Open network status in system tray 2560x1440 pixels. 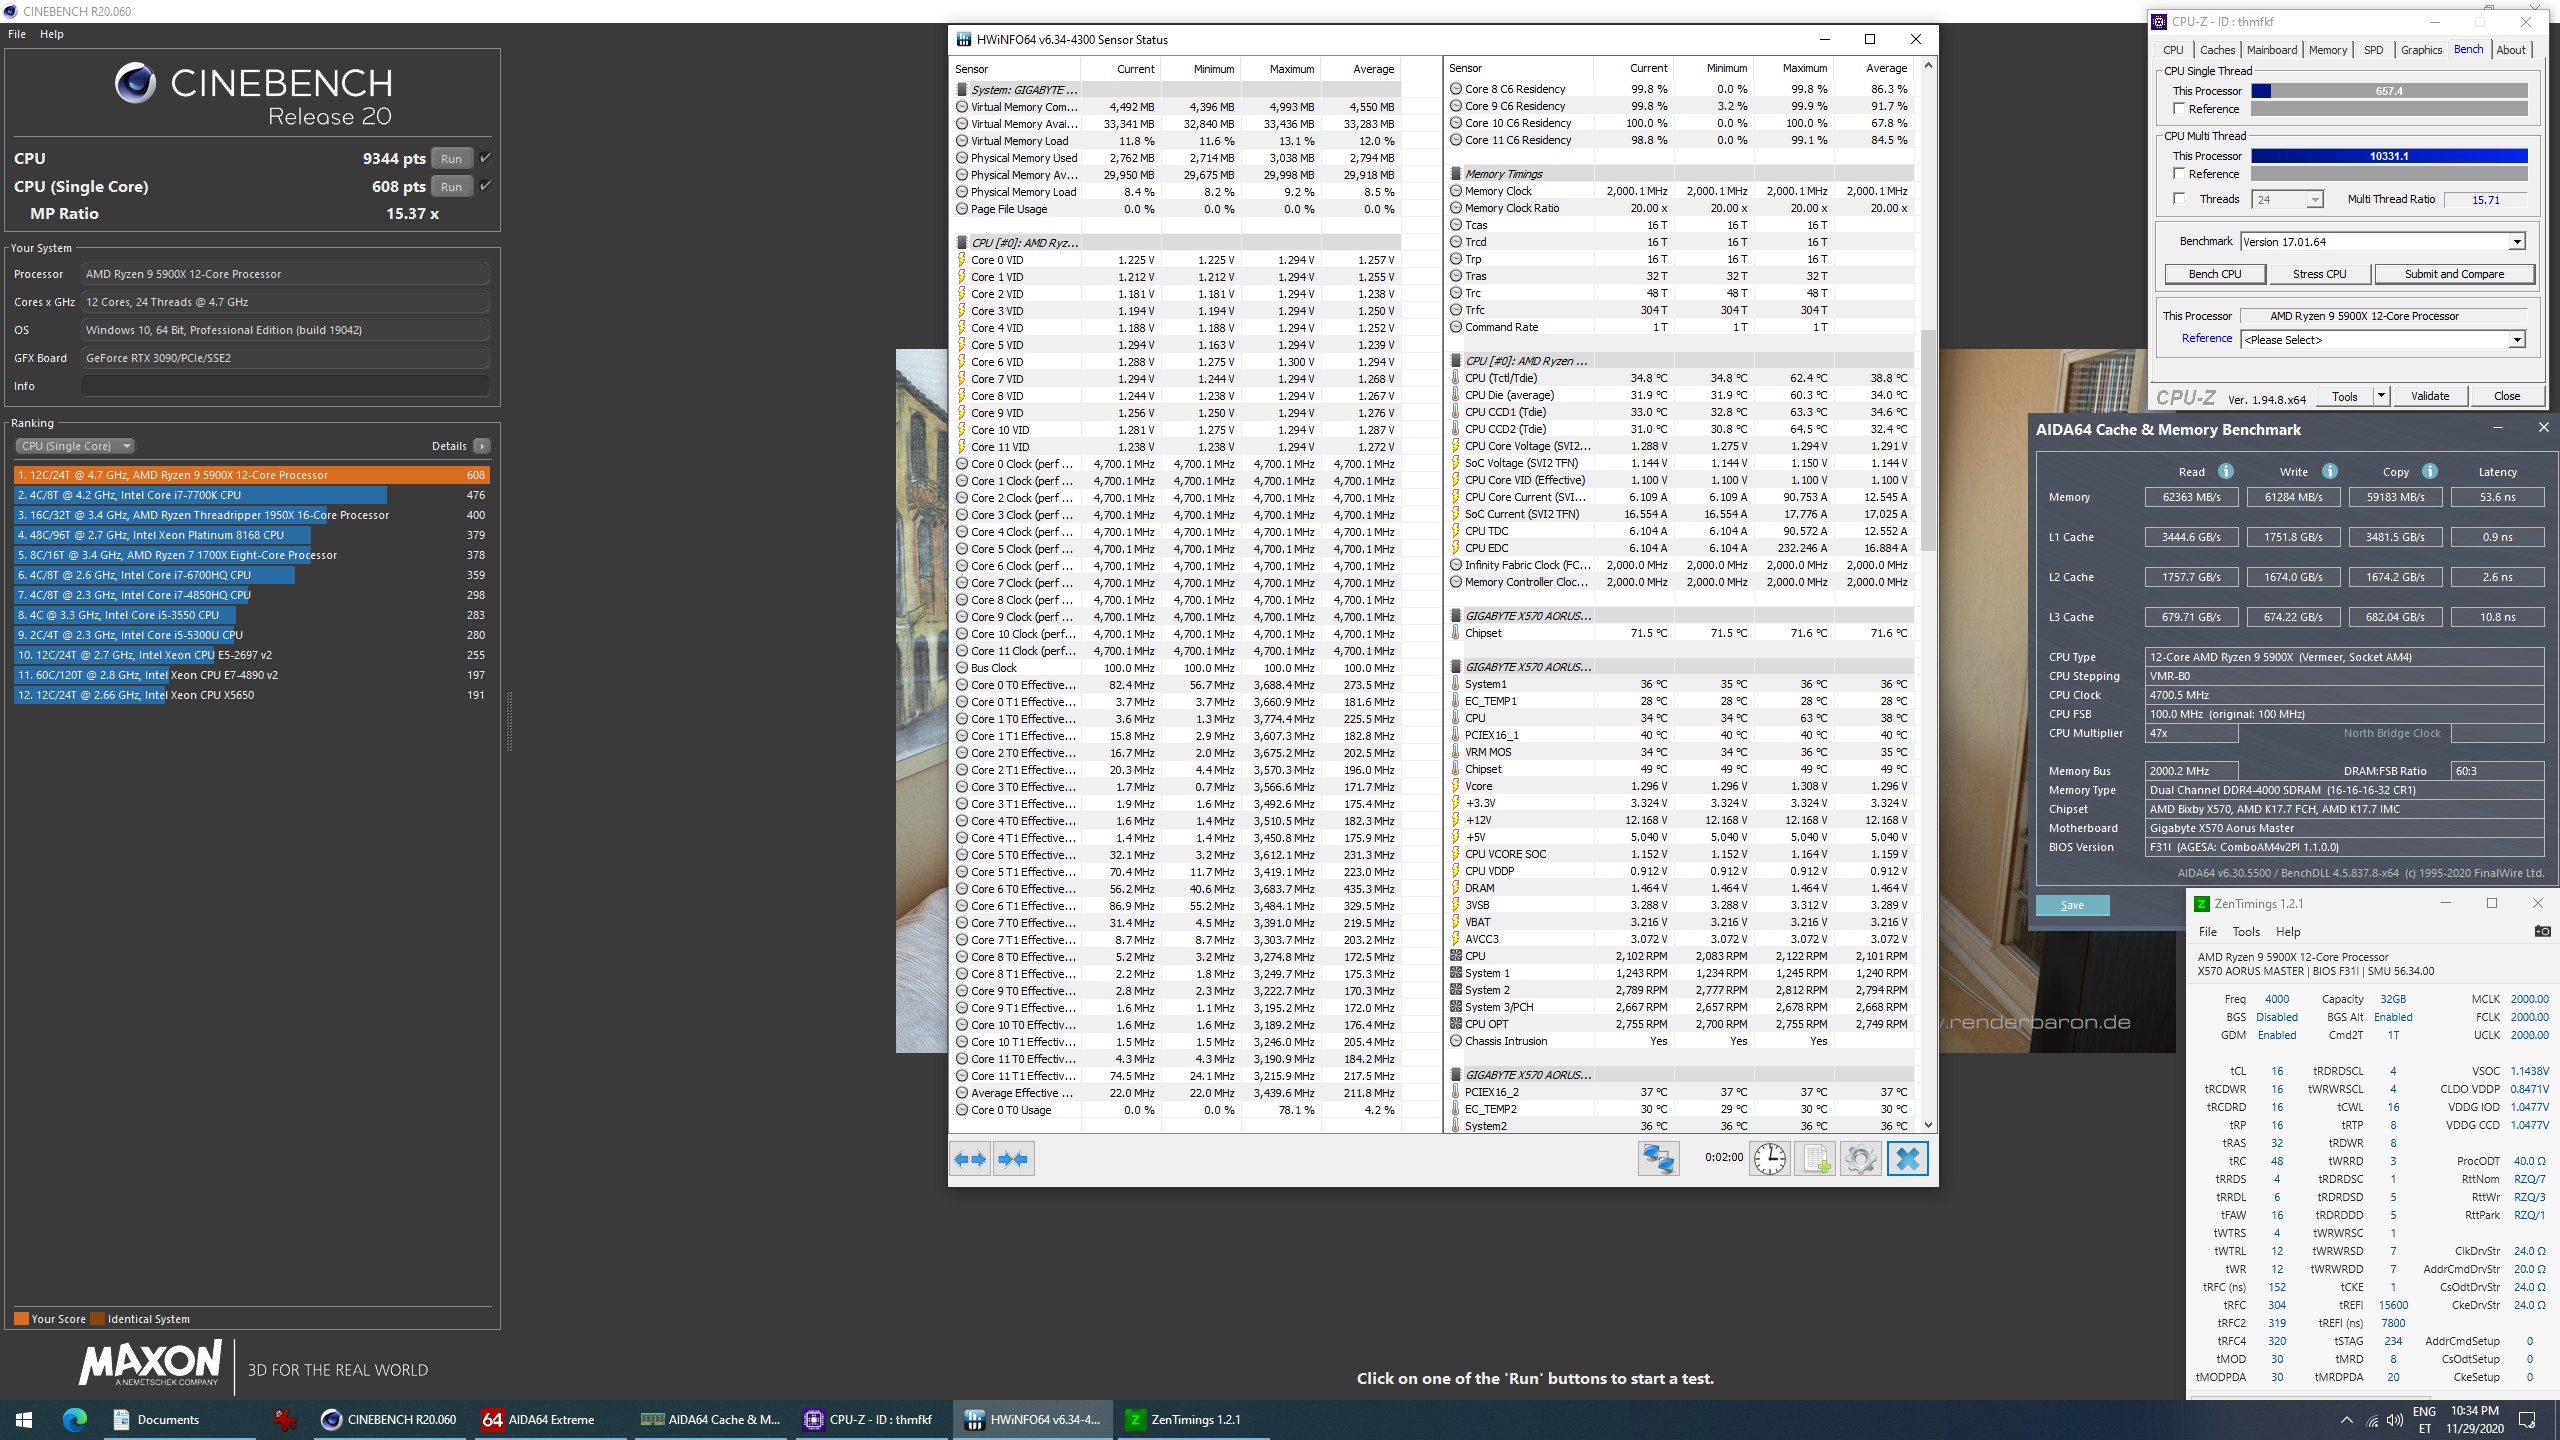coord(2372,1420)
